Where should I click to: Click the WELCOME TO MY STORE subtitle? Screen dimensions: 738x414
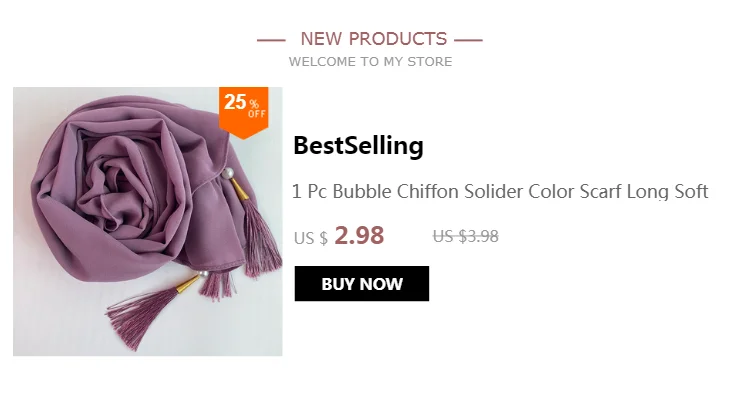coord(370,62)
